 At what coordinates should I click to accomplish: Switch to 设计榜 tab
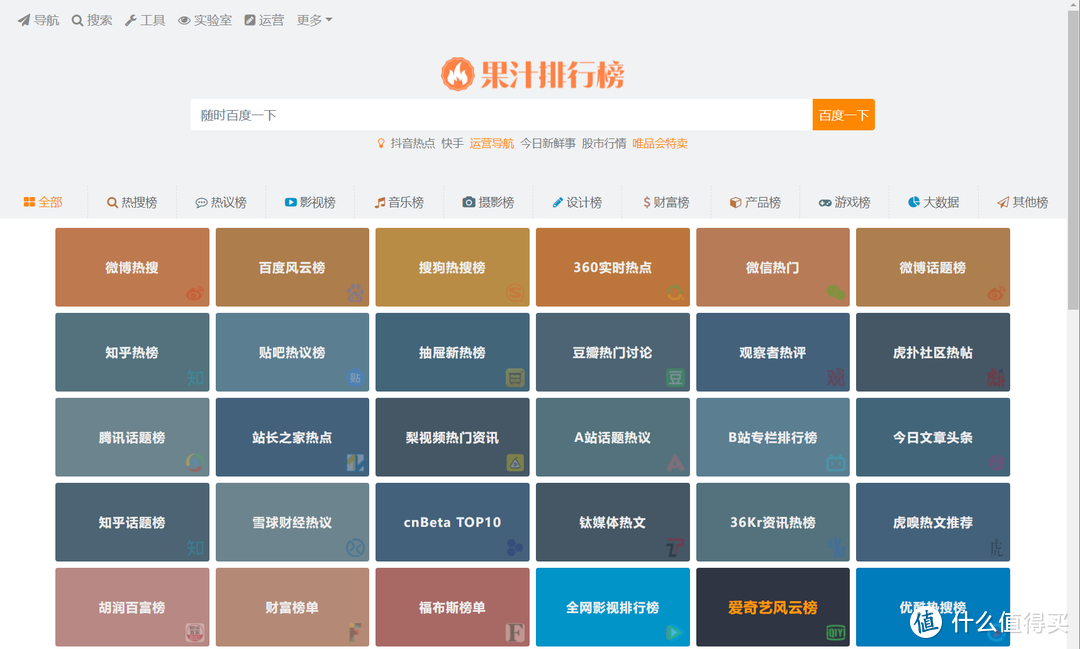point(577,202)
